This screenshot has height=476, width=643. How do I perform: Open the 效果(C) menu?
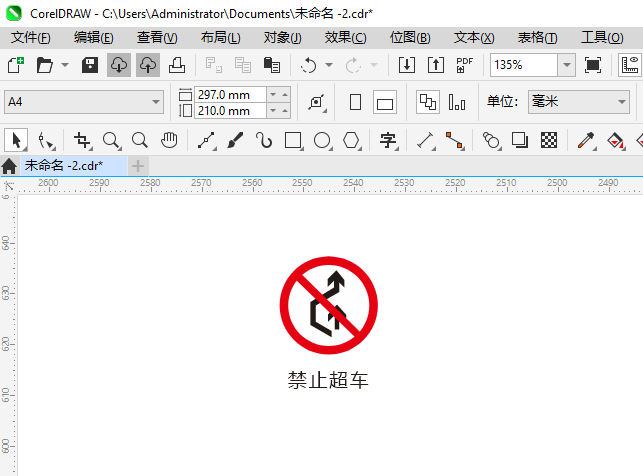pos(345,38)
